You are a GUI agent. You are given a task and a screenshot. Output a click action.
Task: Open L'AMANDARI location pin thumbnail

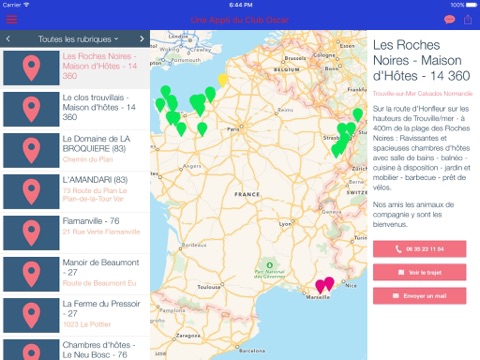click(x=31, y=191)
